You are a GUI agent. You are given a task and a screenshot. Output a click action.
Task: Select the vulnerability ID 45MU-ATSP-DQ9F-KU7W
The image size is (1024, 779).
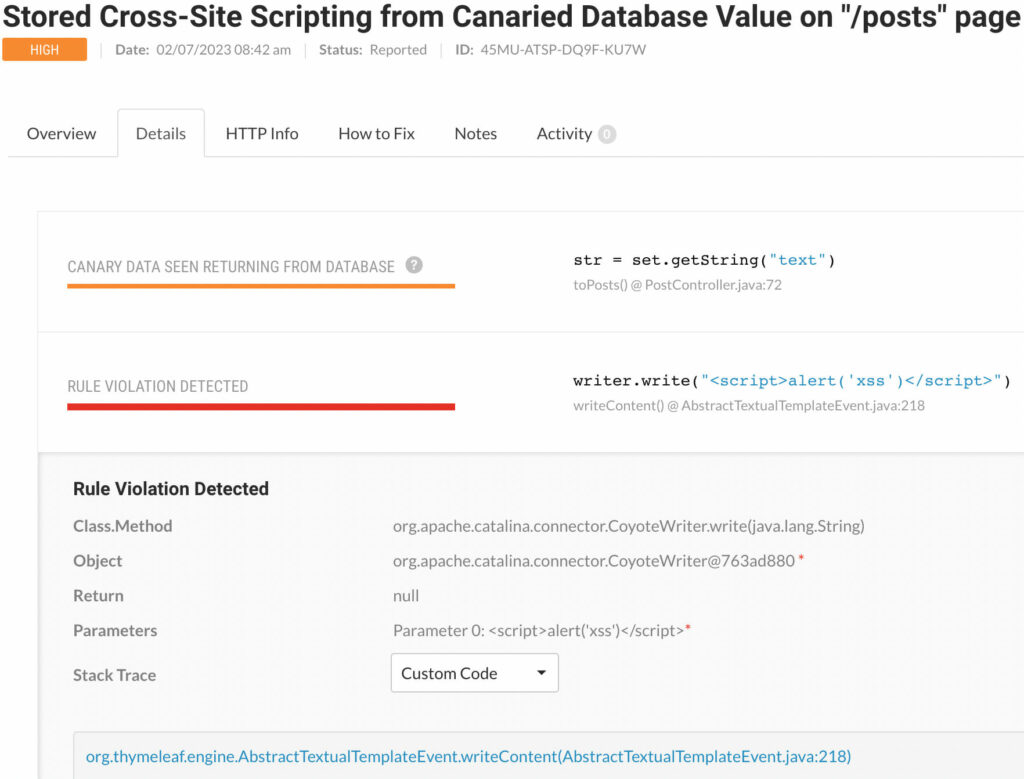pyautogui.click(x=563, y=50)
